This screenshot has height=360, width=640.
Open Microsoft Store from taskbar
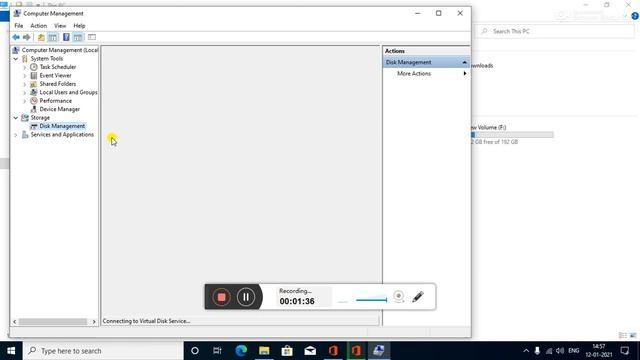[x=287, y=351]
